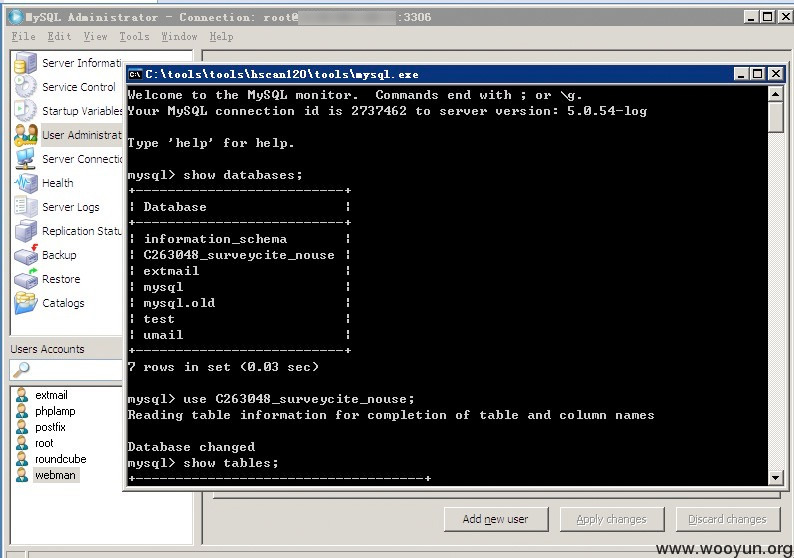Click the Apply changes button
Image resolution: width=794 pixels, height=558 pixels.
(612, 519)
